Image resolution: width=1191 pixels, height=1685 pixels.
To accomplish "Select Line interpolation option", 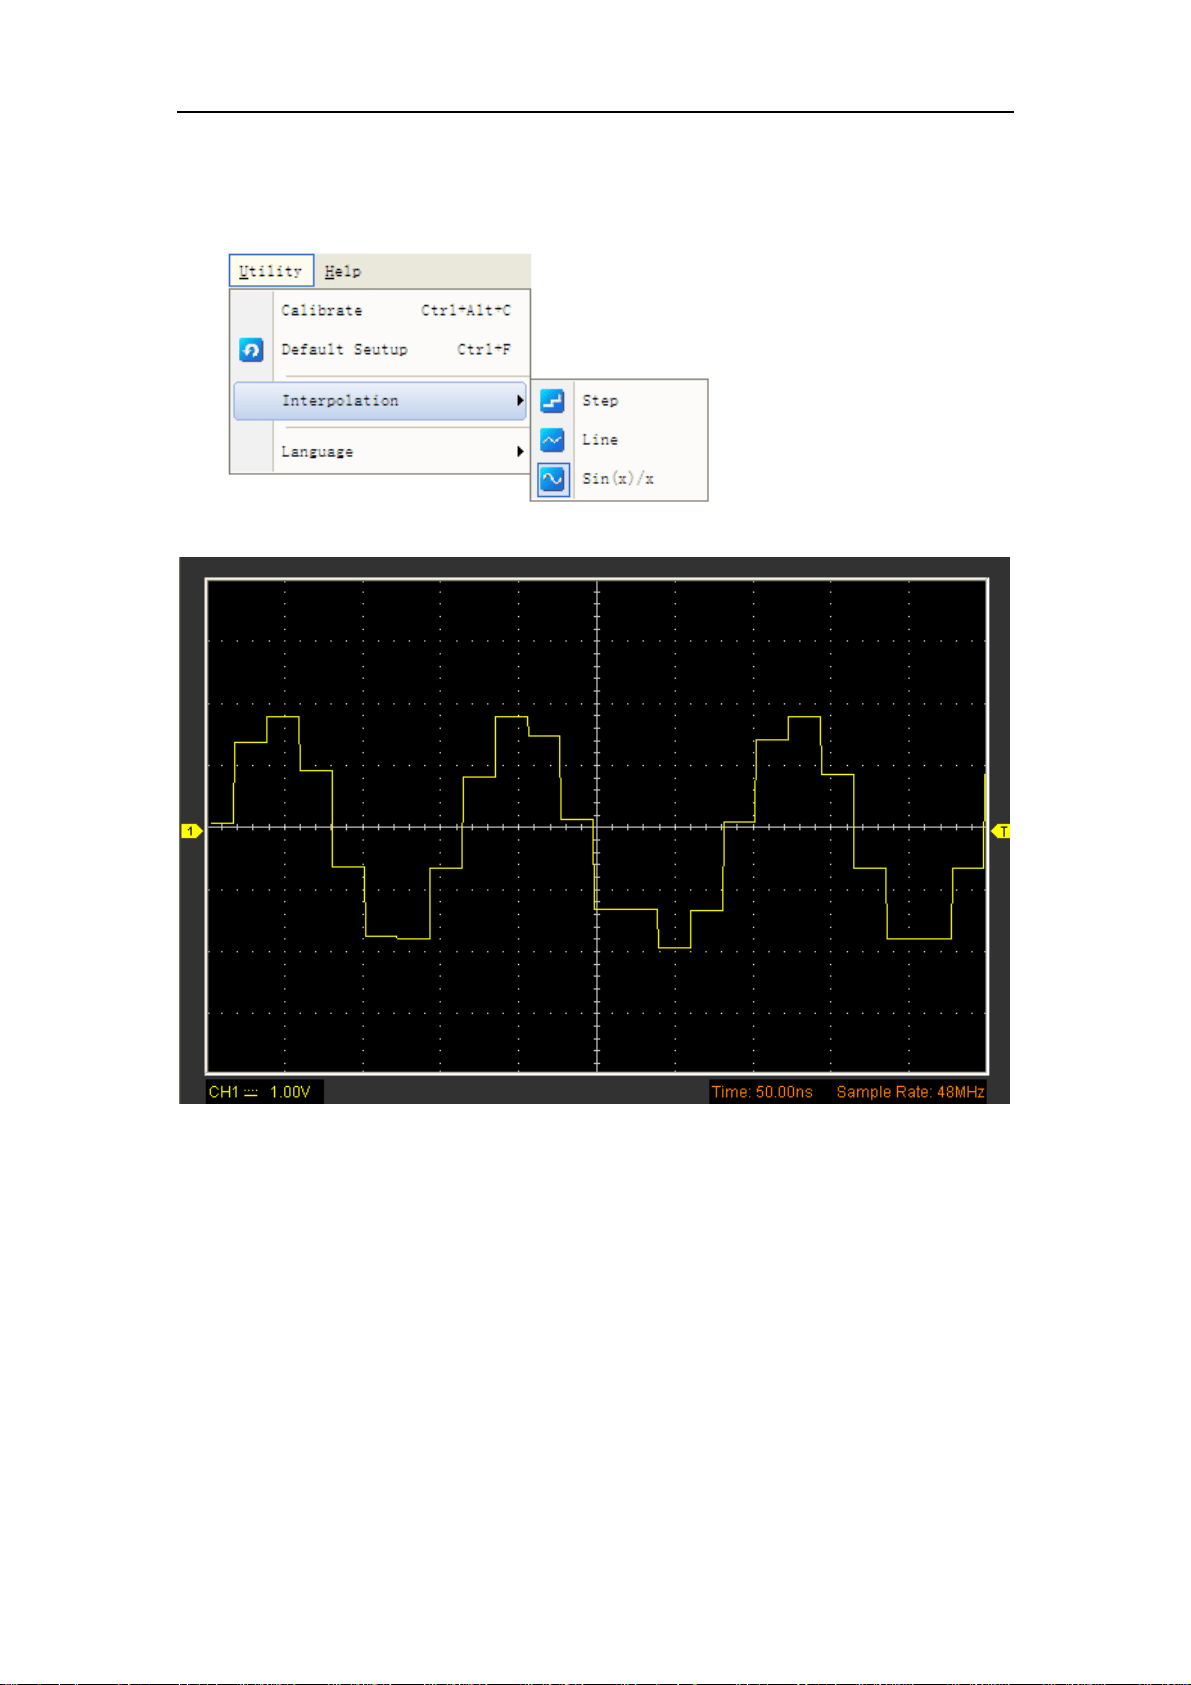I will [619, 440].
